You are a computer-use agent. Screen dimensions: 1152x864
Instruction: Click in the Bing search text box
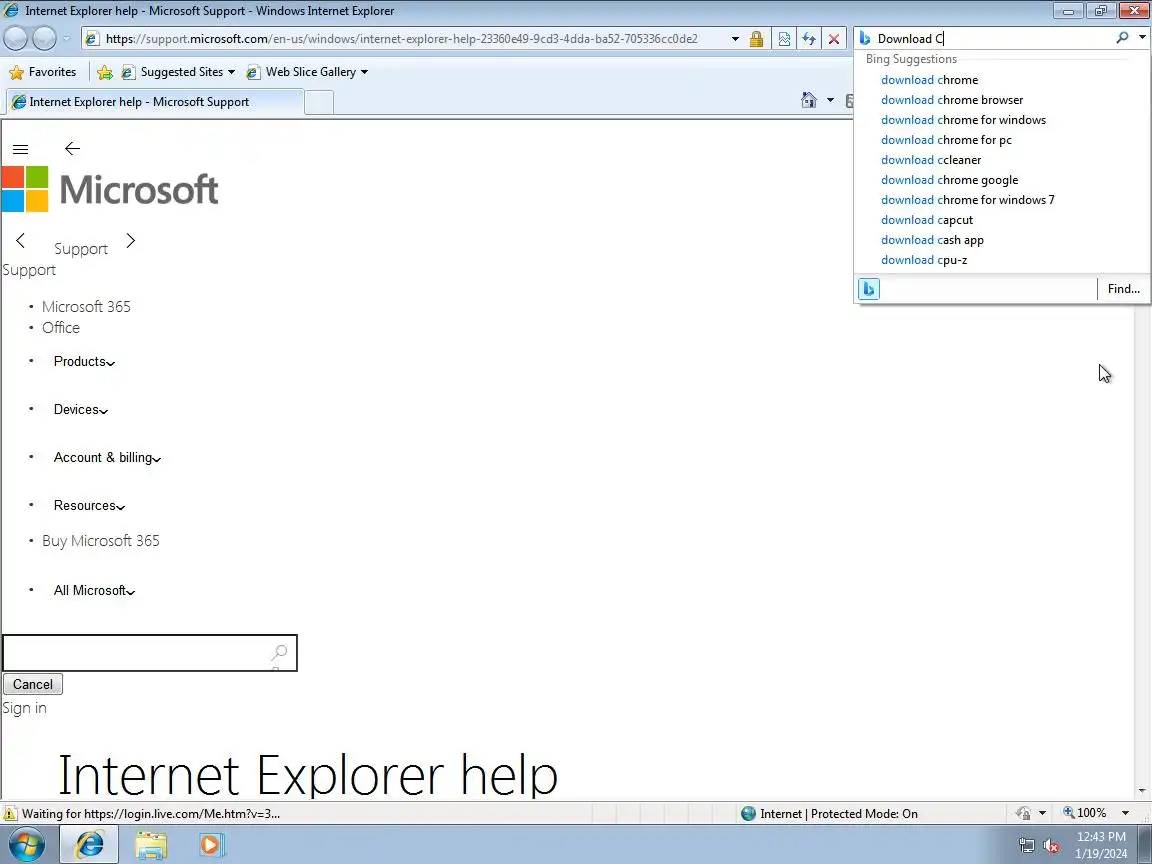pos(992,38)
